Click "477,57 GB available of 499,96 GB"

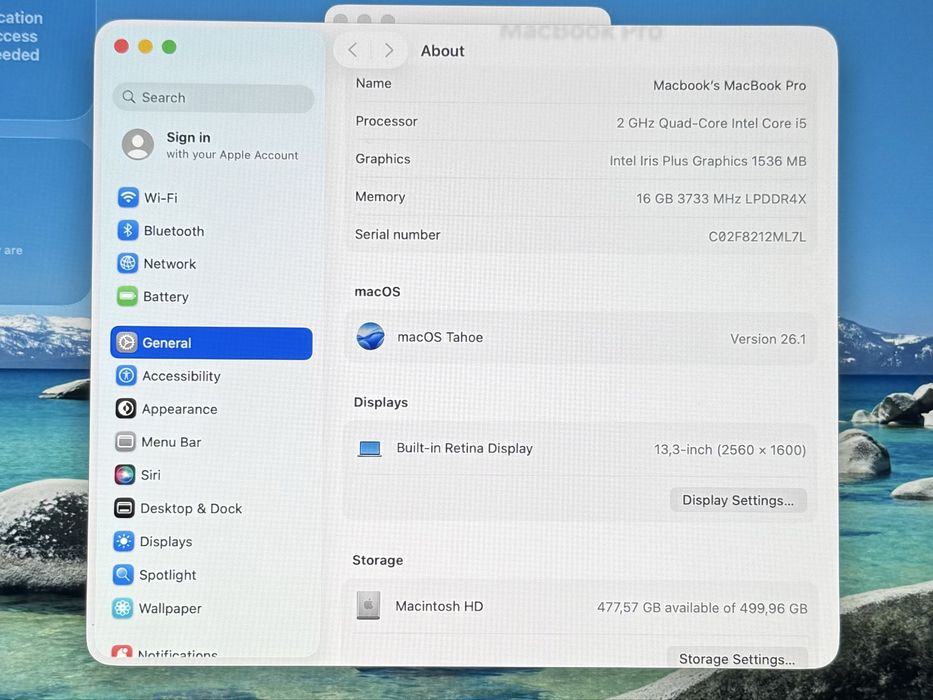702,608
